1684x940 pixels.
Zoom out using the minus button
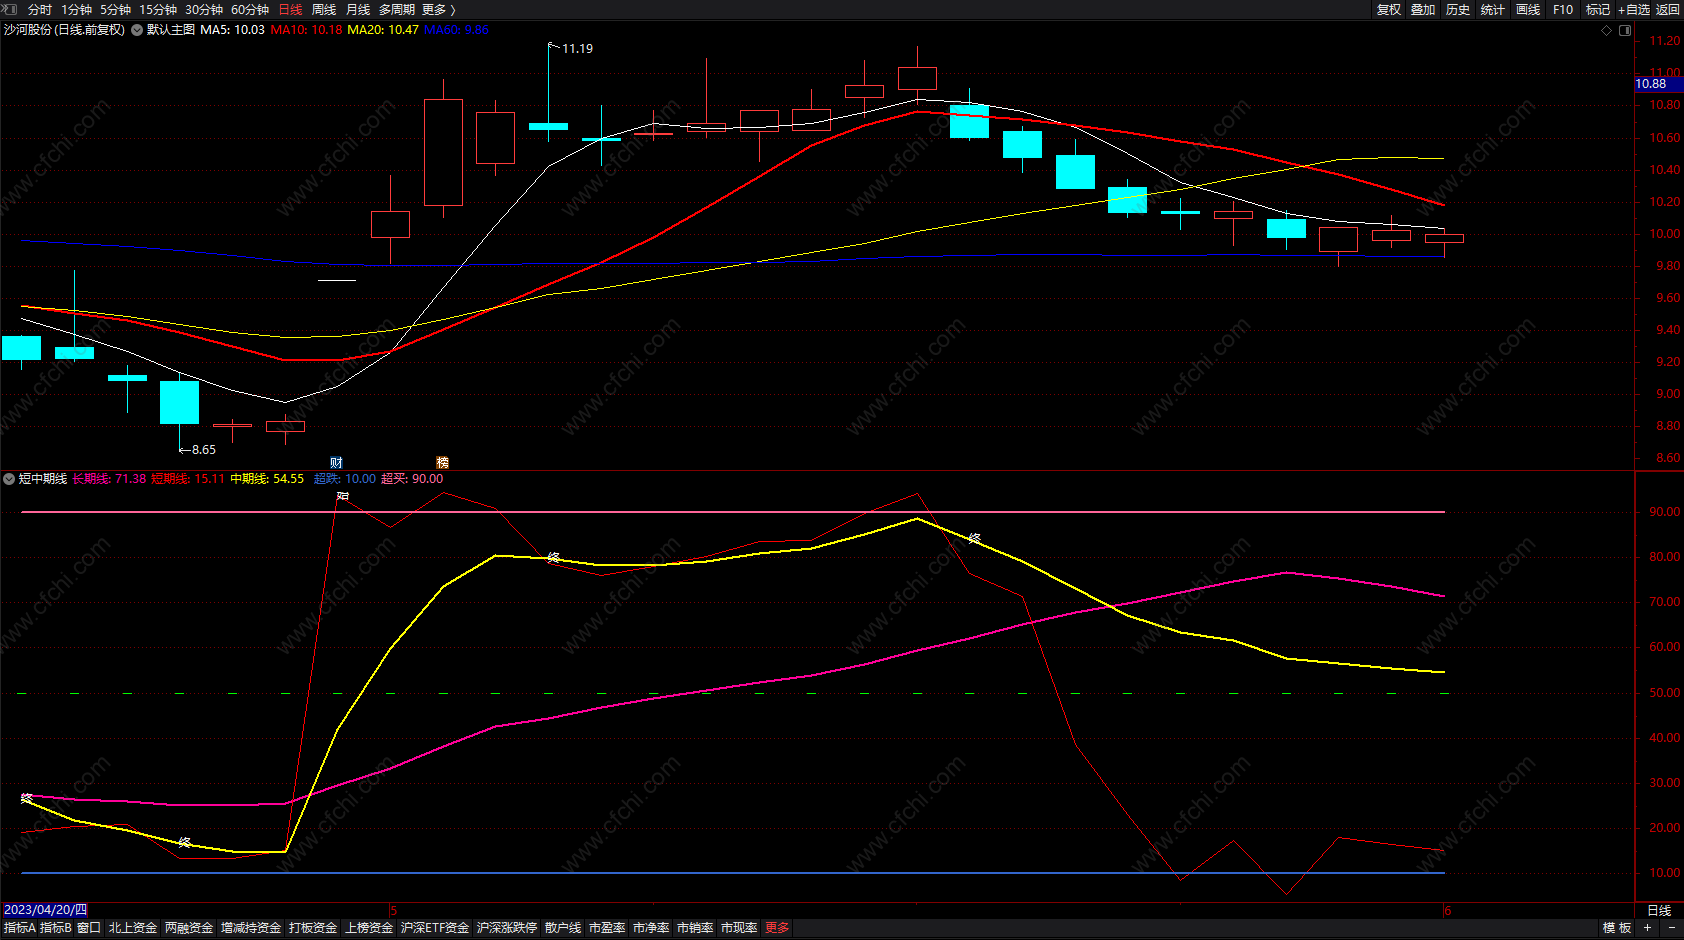click(x=1671, y=928)
